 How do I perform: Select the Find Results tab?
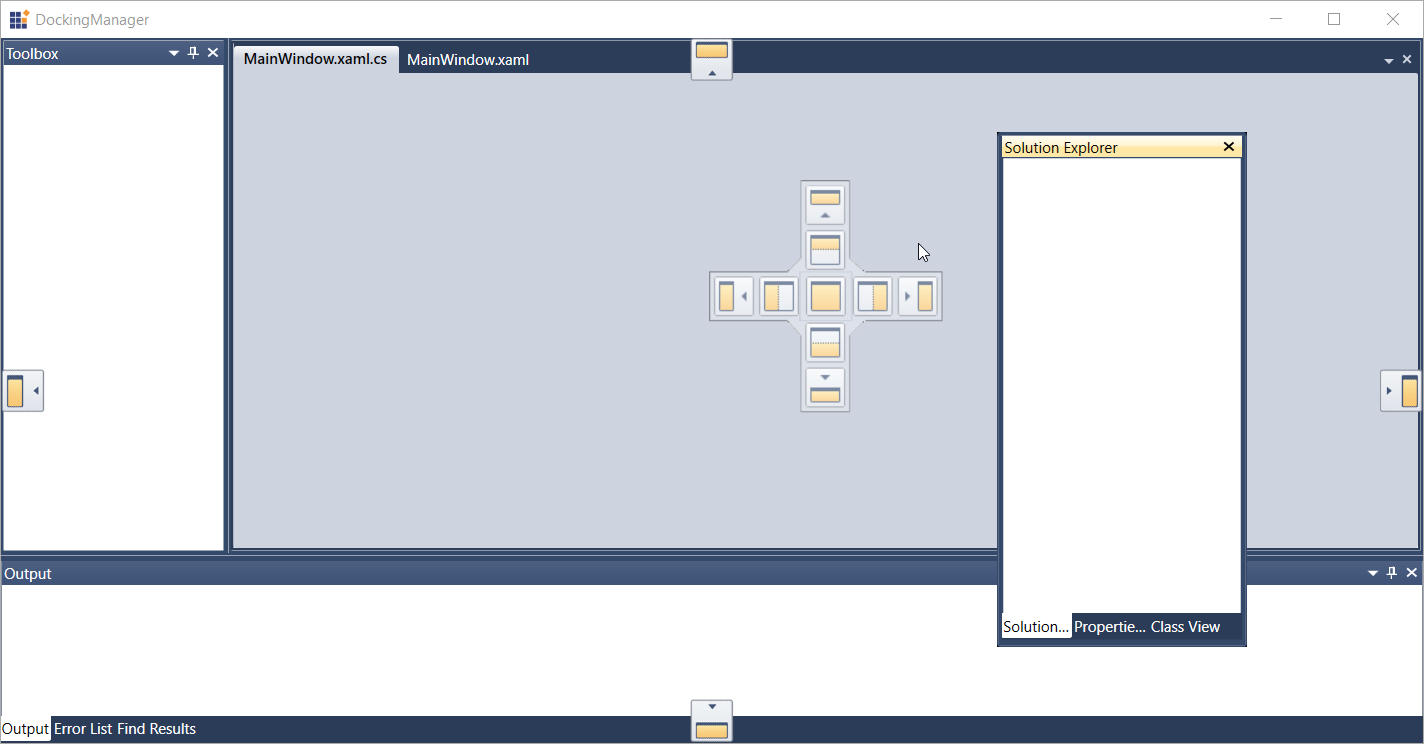pos(156,729)
